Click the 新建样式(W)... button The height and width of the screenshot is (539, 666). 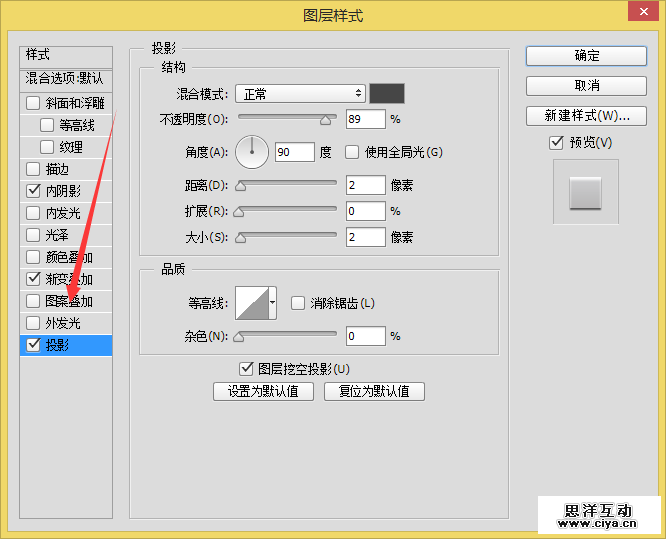click(587, 116)
